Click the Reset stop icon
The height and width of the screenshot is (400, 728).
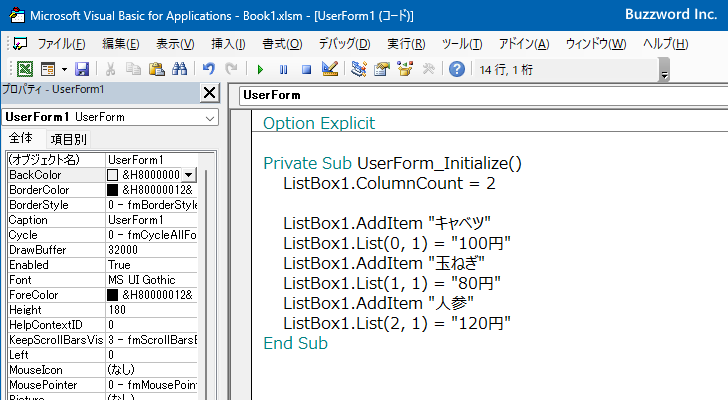coord(306,70)
